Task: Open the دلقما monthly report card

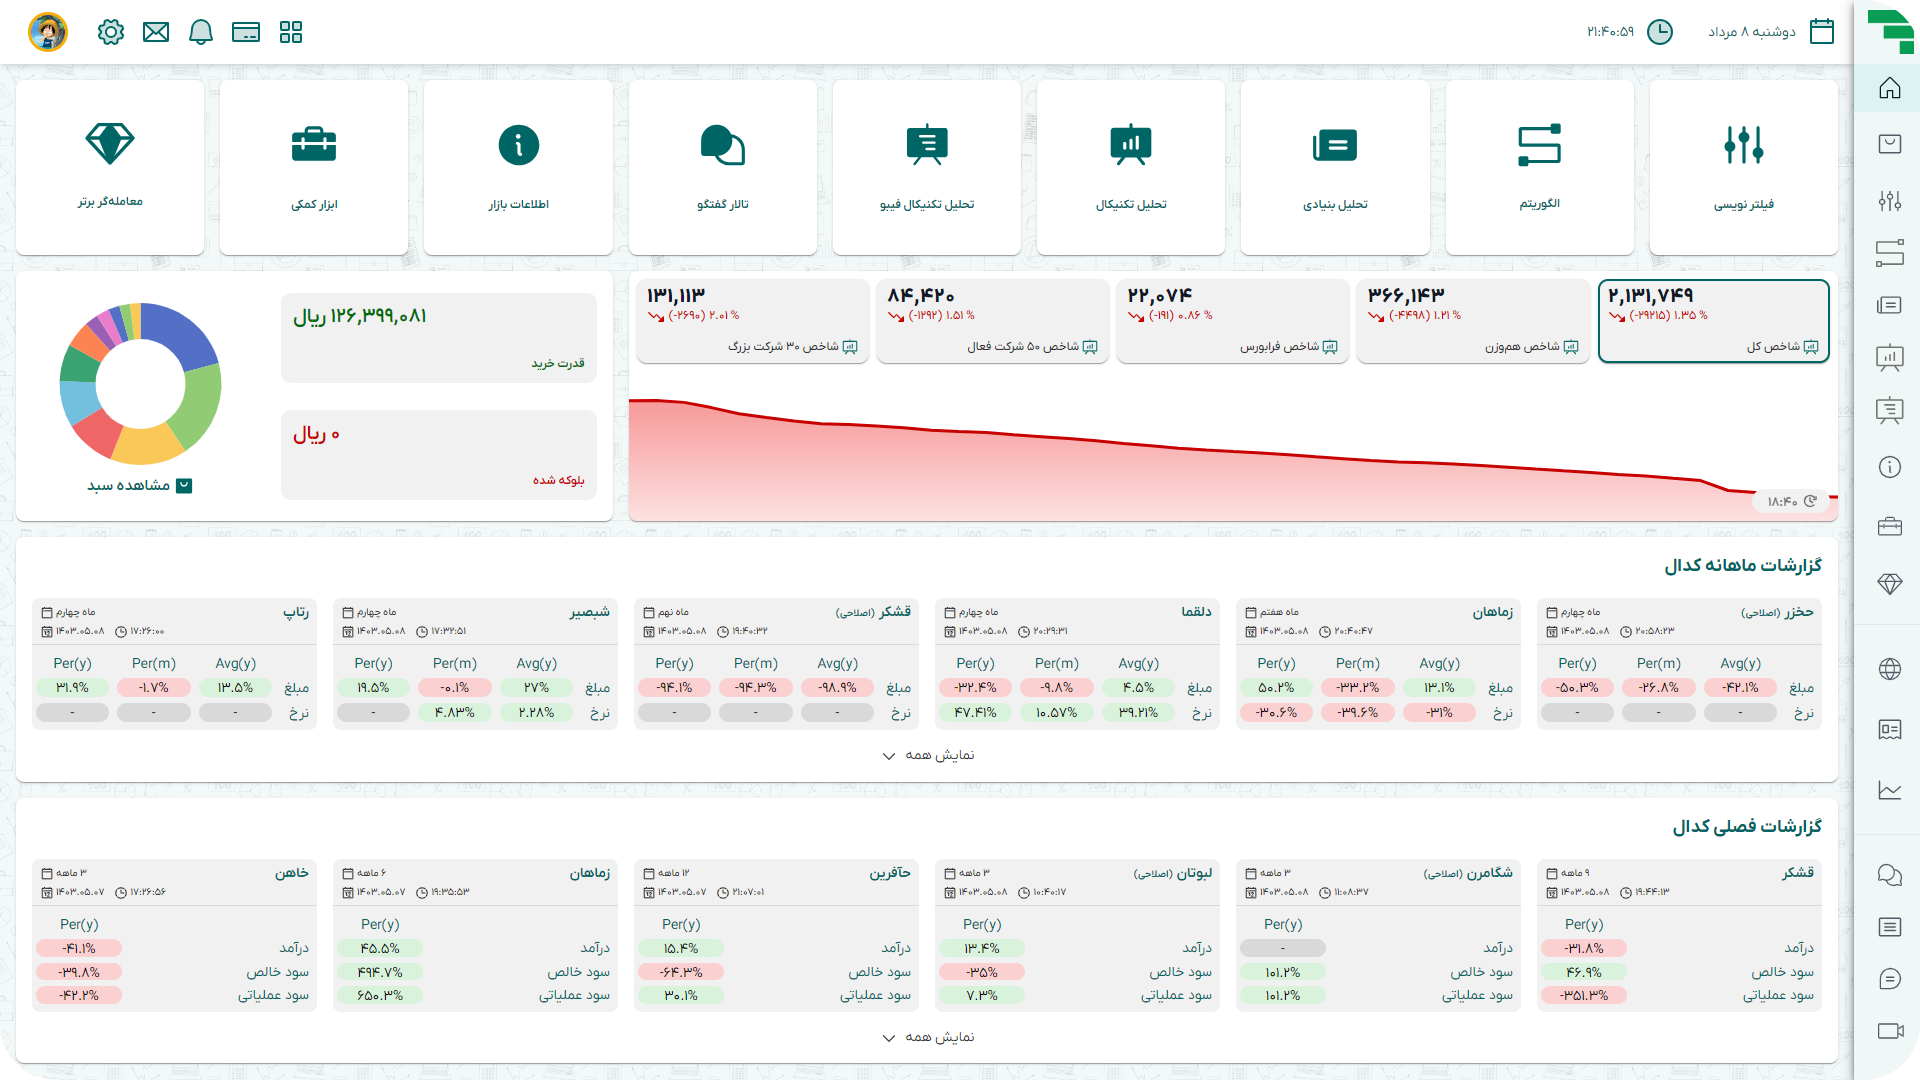Action: click(x=1077, y=664)
